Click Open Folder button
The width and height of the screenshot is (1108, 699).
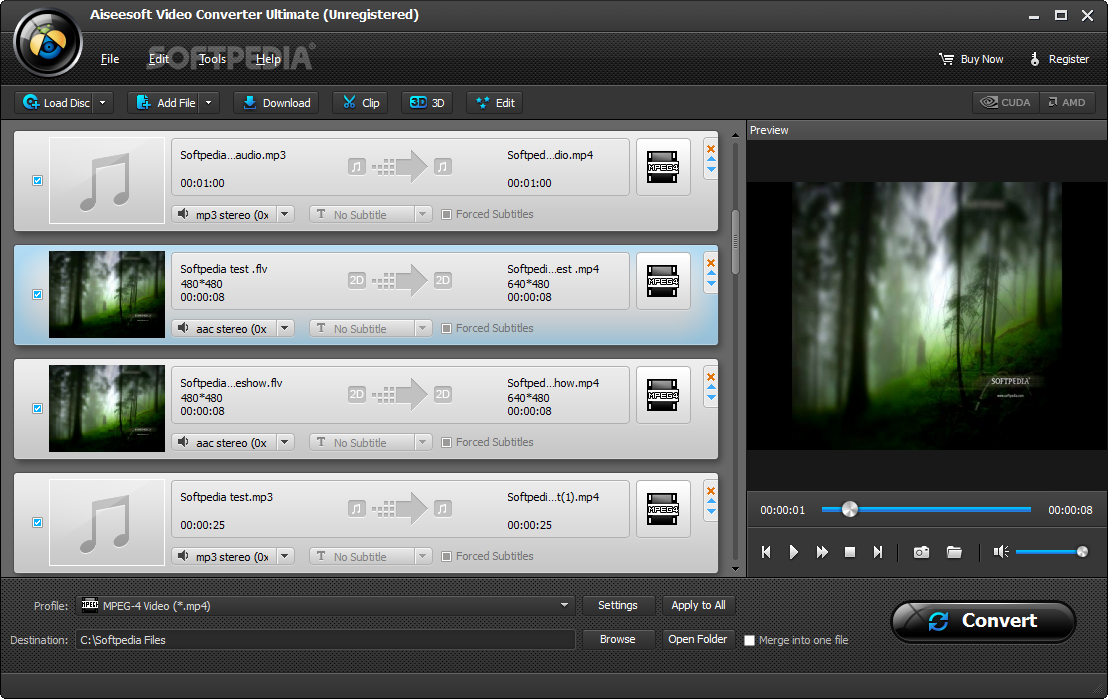tap(698, 640)
